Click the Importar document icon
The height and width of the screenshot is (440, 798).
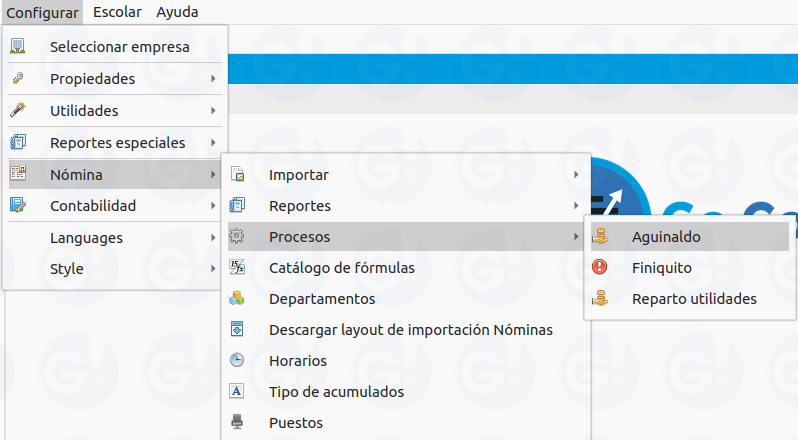[237, 175]
